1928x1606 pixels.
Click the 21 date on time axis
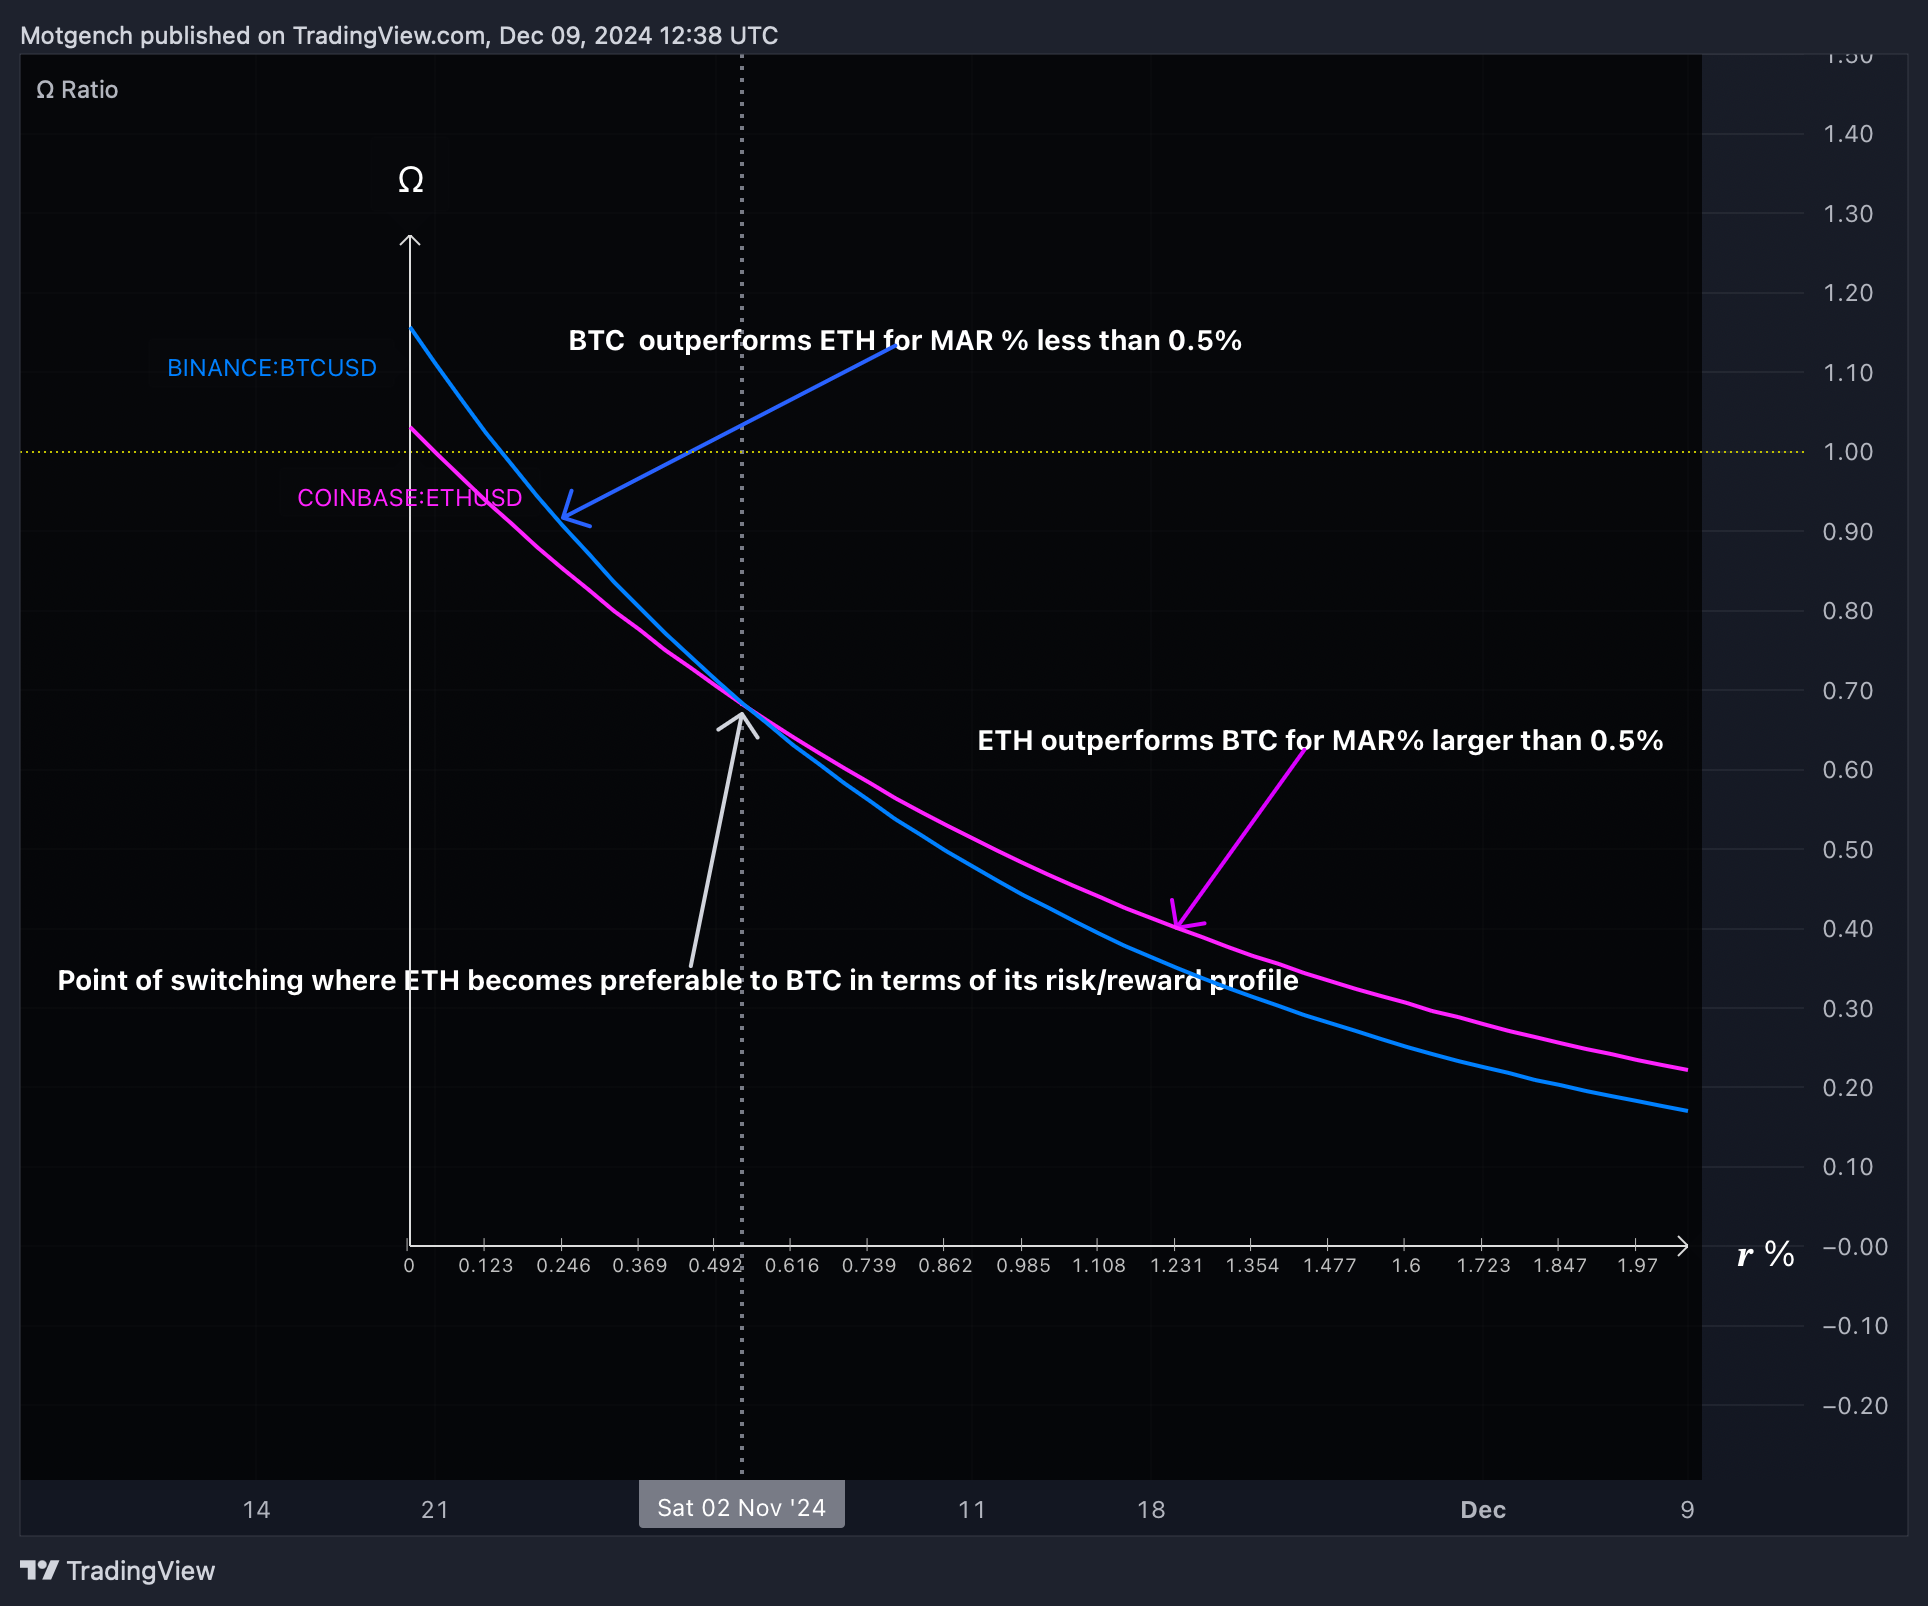[435, 1510]
